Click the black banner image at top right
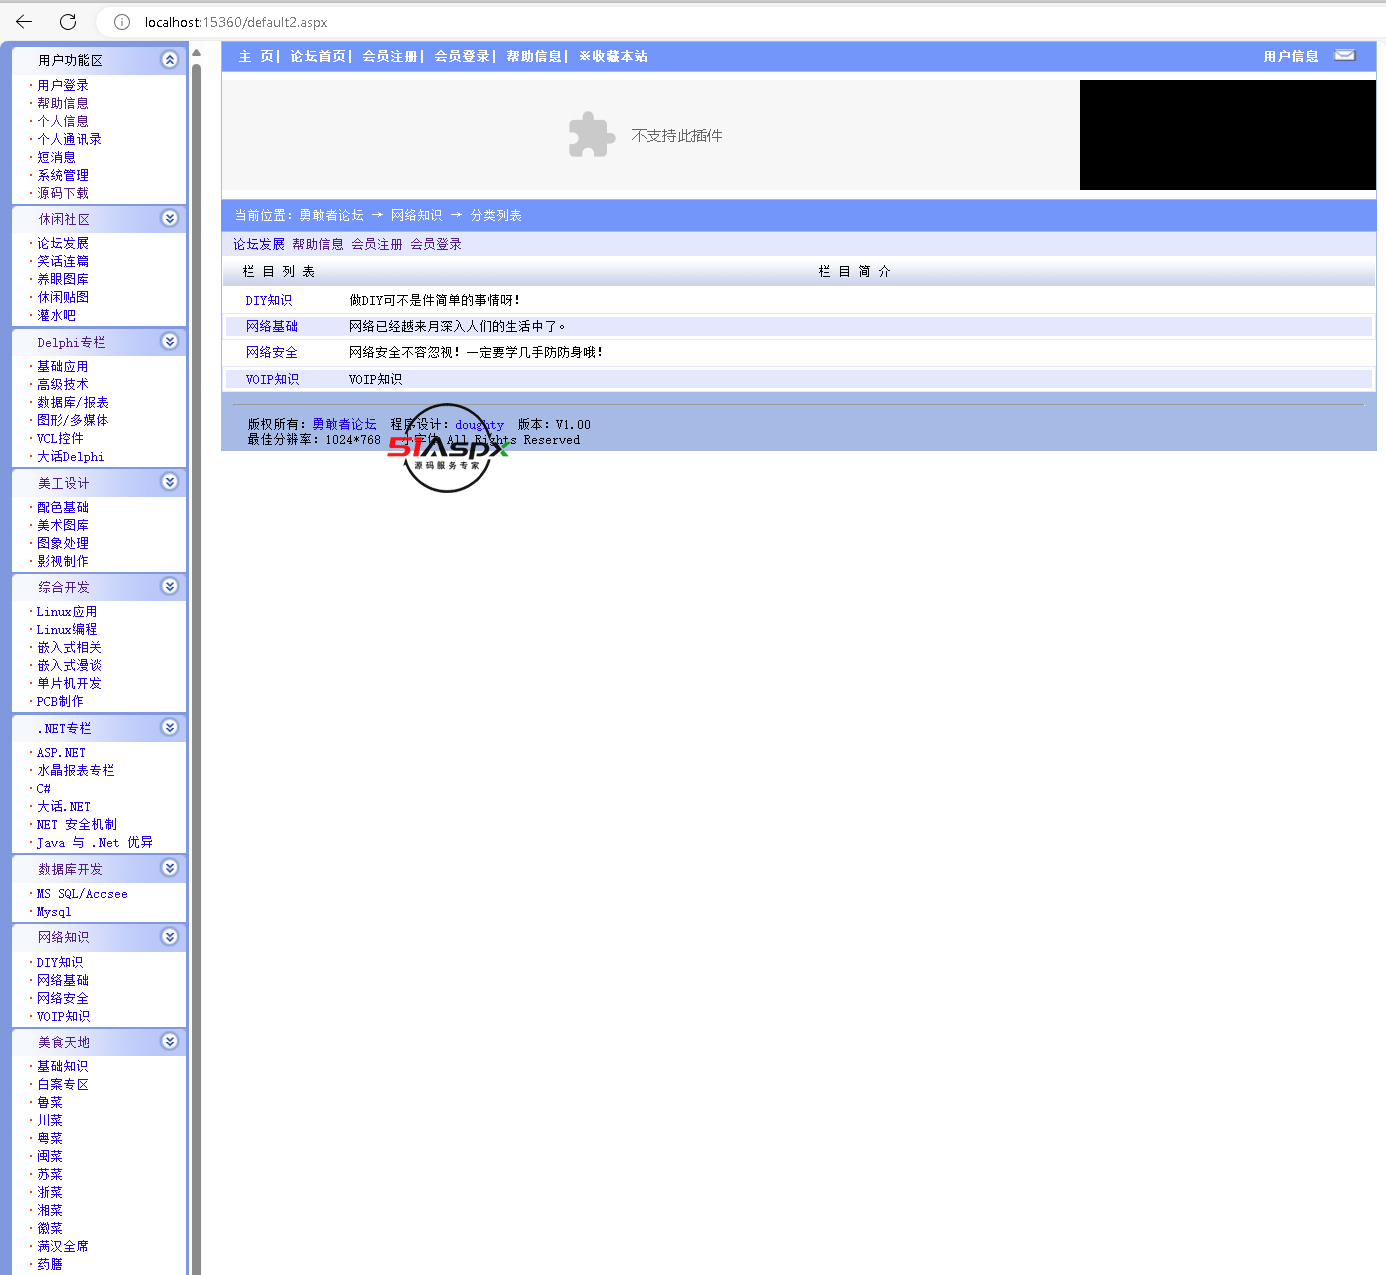Image resolution: width=1386 pixels, height=1275 pixels. click(1227, 135)
